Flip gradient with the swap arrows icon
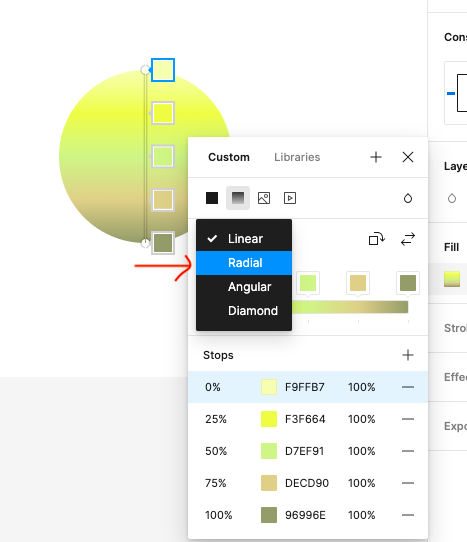The height and width of the screenshot is (542, 467). (408, 239)
